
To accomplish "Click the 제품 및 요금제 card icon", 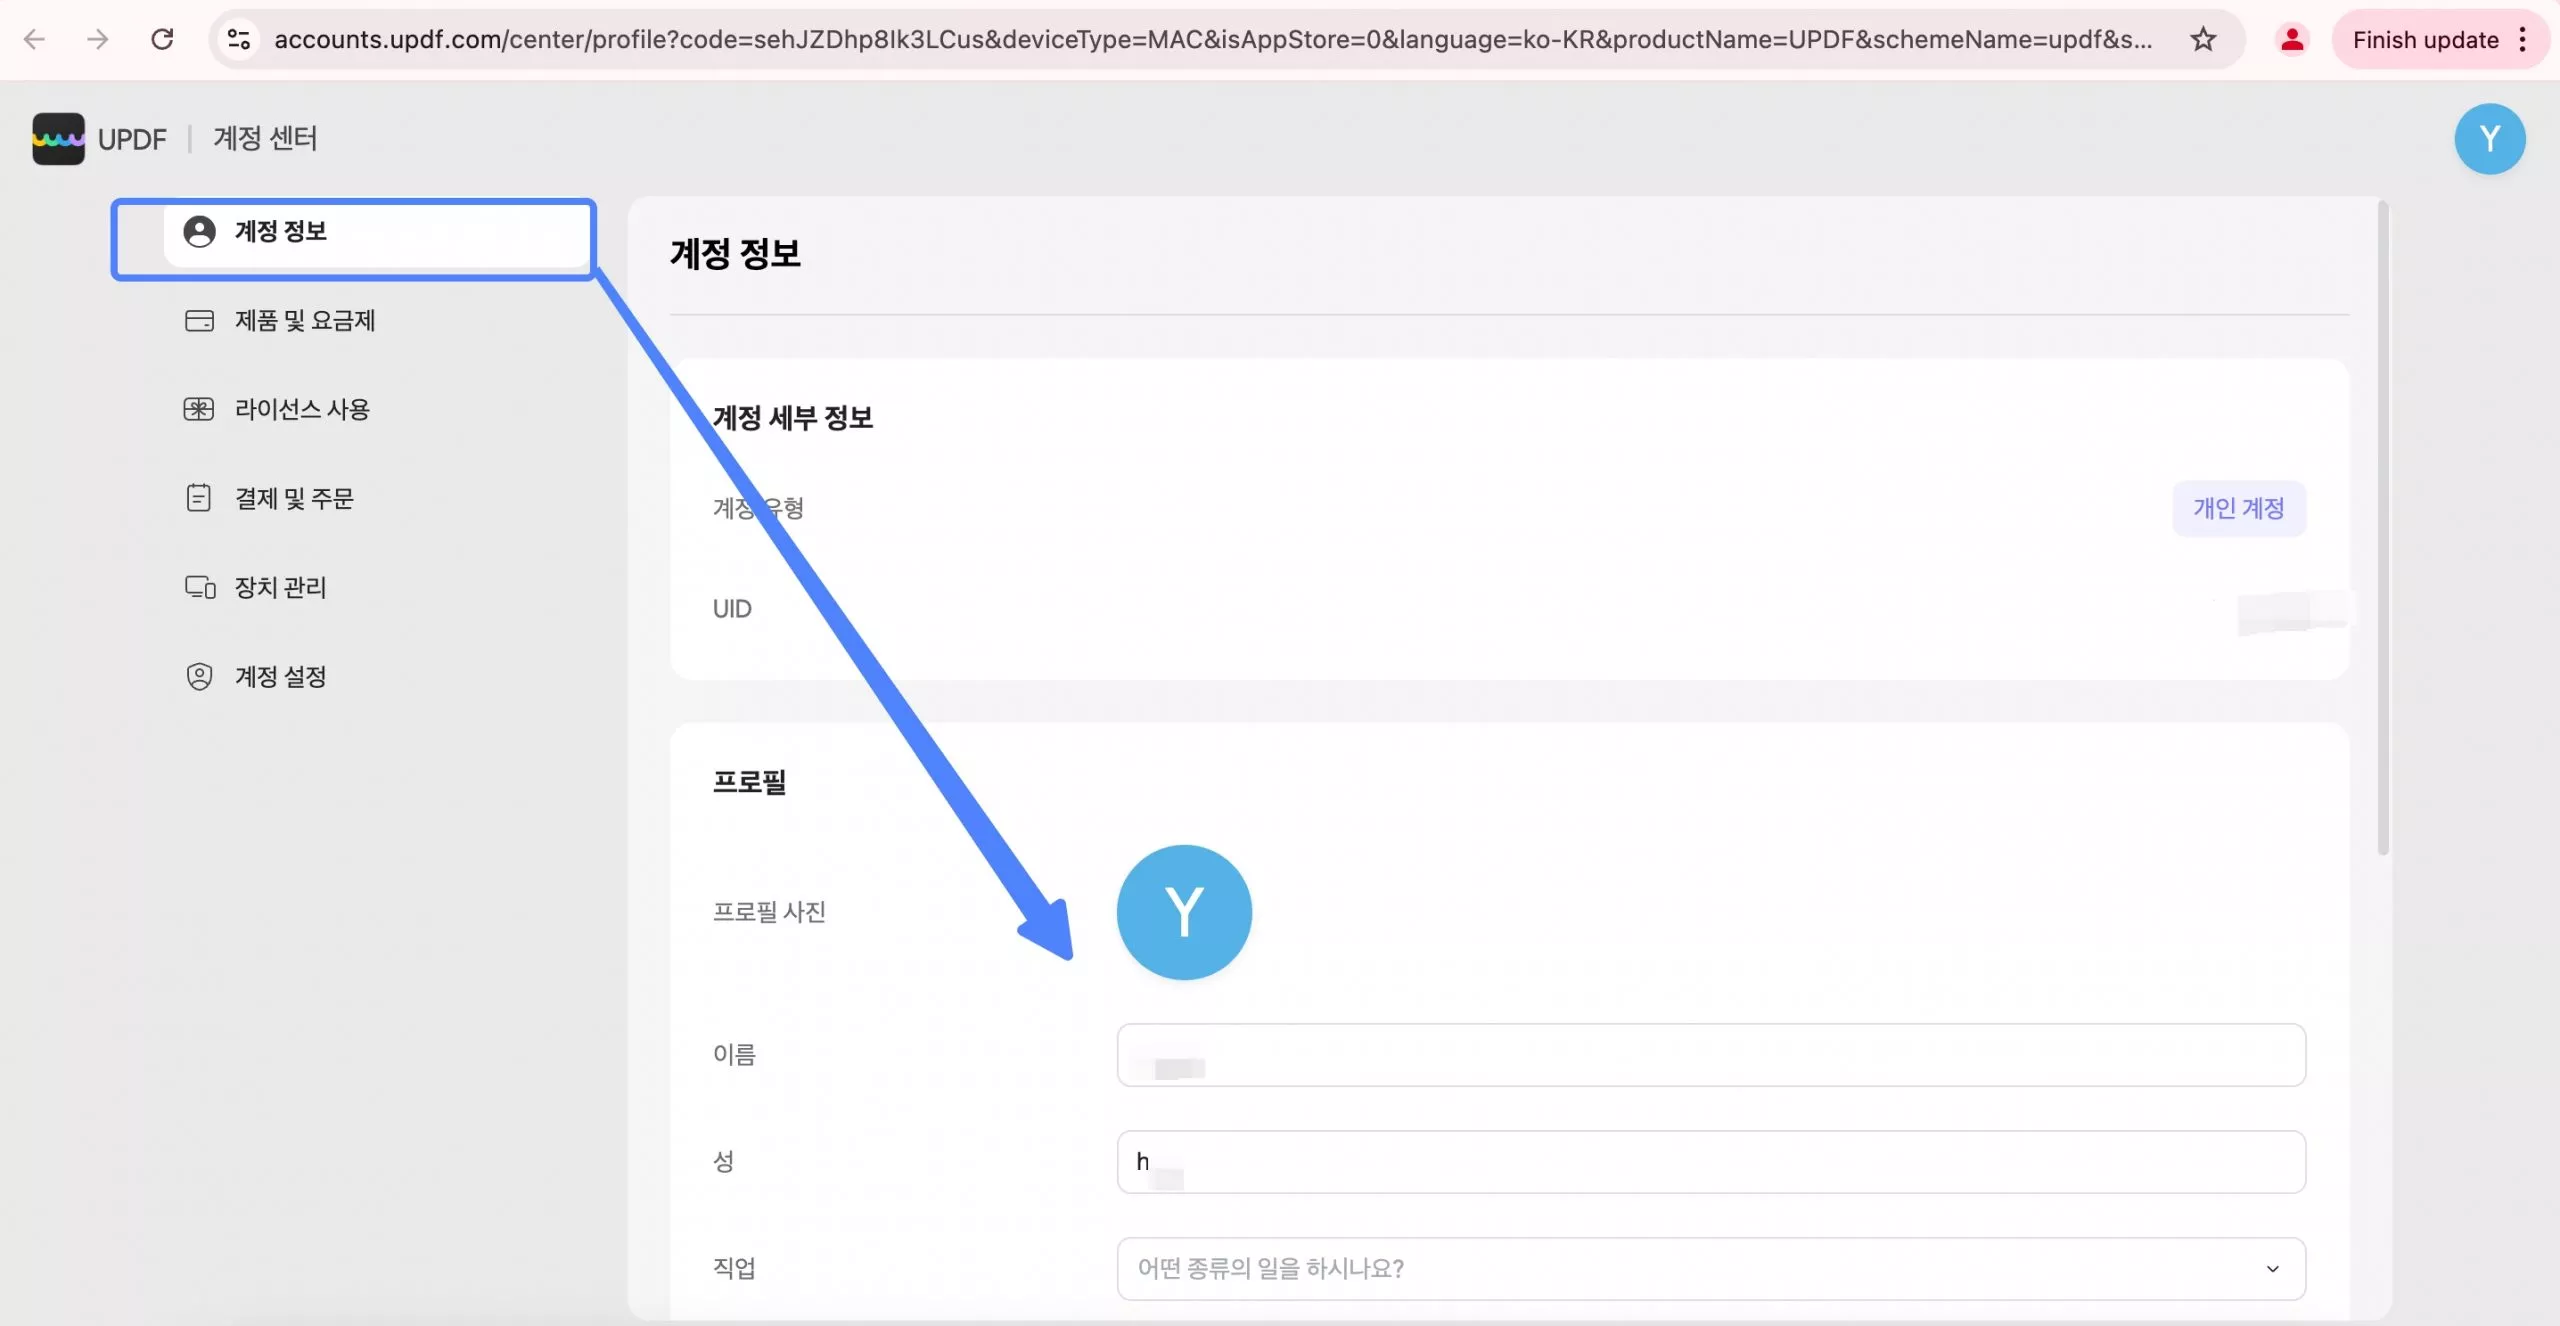I will click(x=199, y=321).
